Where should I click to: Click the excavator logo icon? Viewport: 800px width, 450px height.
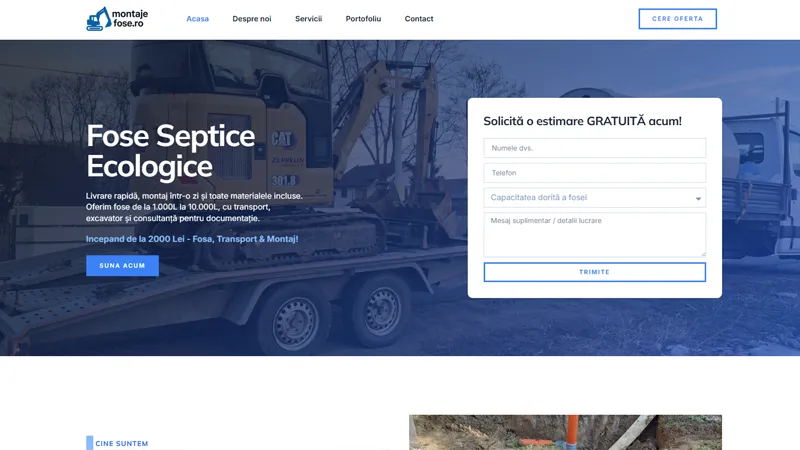click(98, 19)
